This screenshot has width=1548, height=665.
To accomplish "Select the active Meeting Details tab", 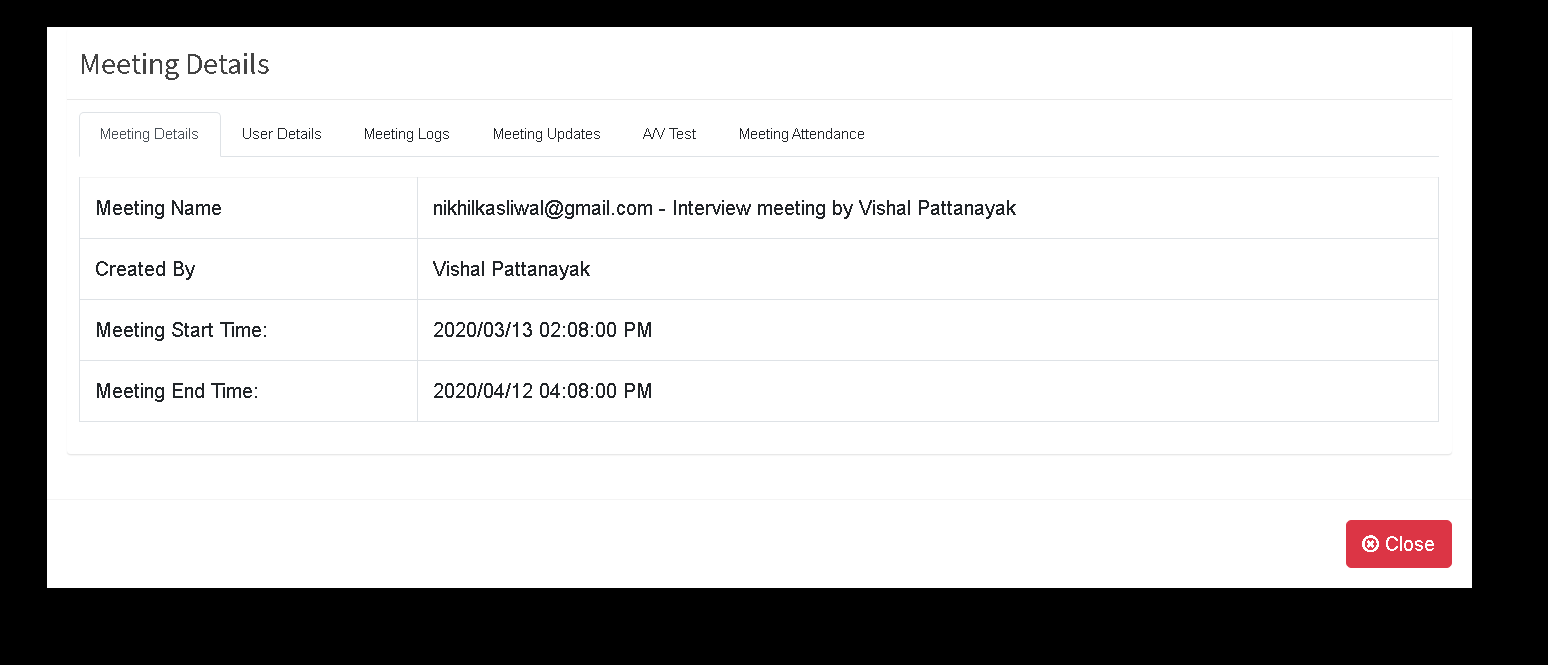I will 149,134.
